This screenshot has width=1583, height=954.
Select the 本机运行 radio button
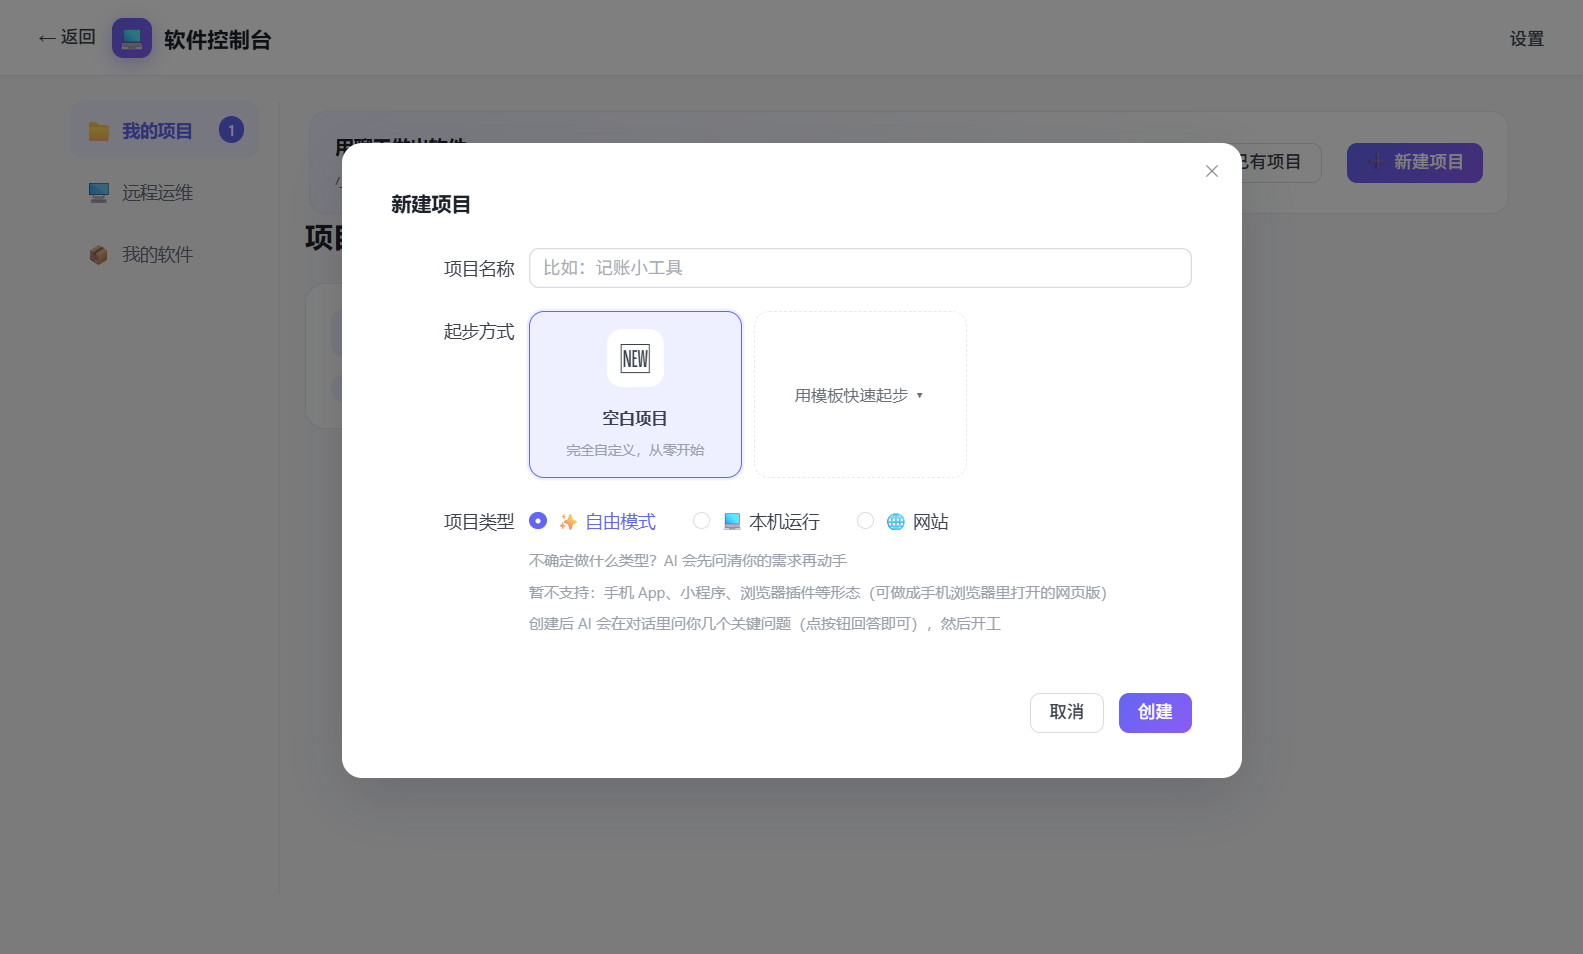click(702, 521)
